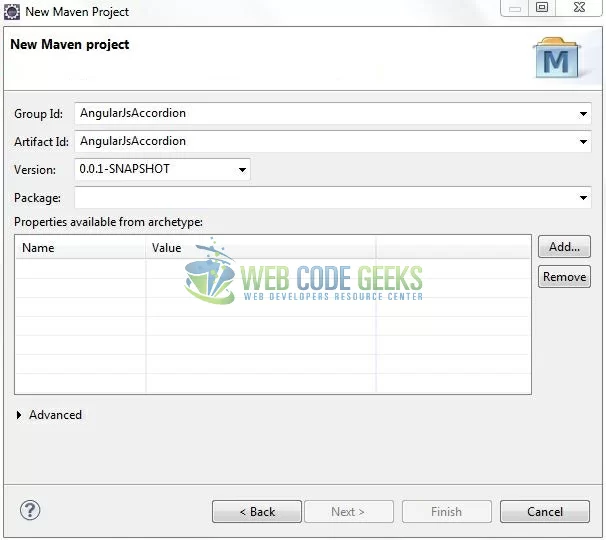606x540 pixels.
Task: Open the Group Id dropdown arrow
Action: click(583, 114)
